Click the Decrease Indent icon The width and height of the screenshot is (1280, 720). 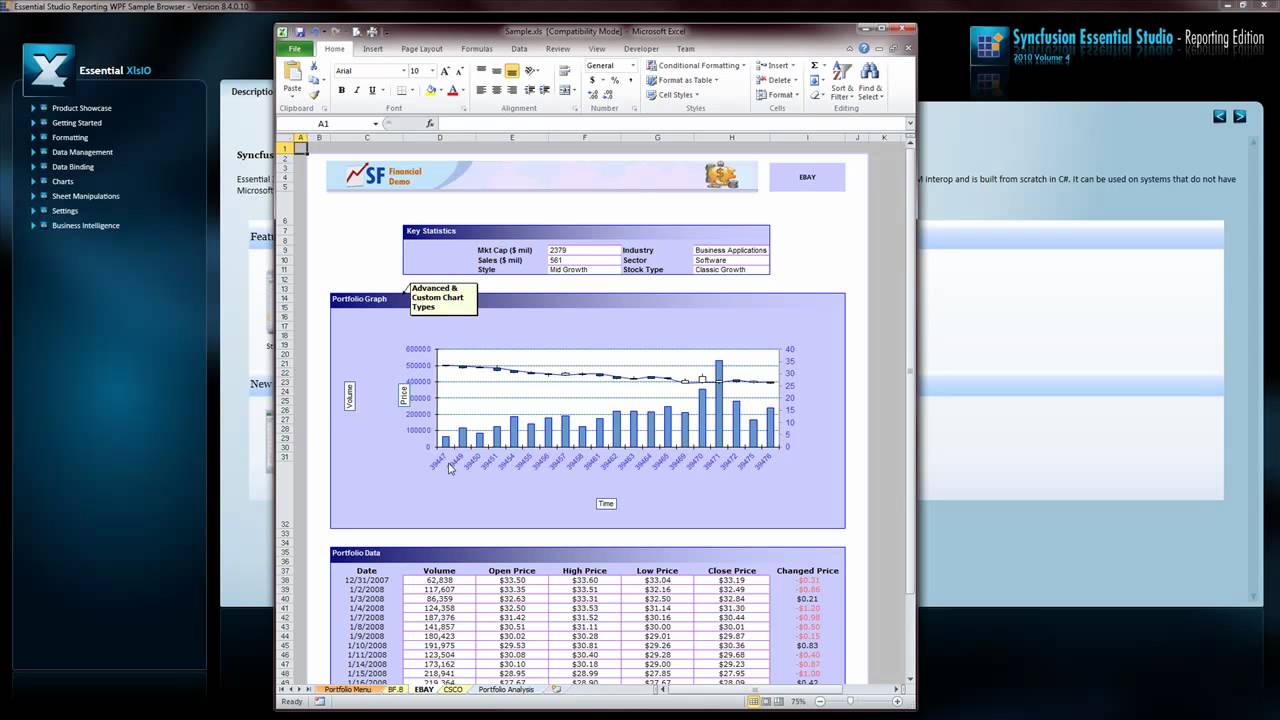click(x=530, y=90)
